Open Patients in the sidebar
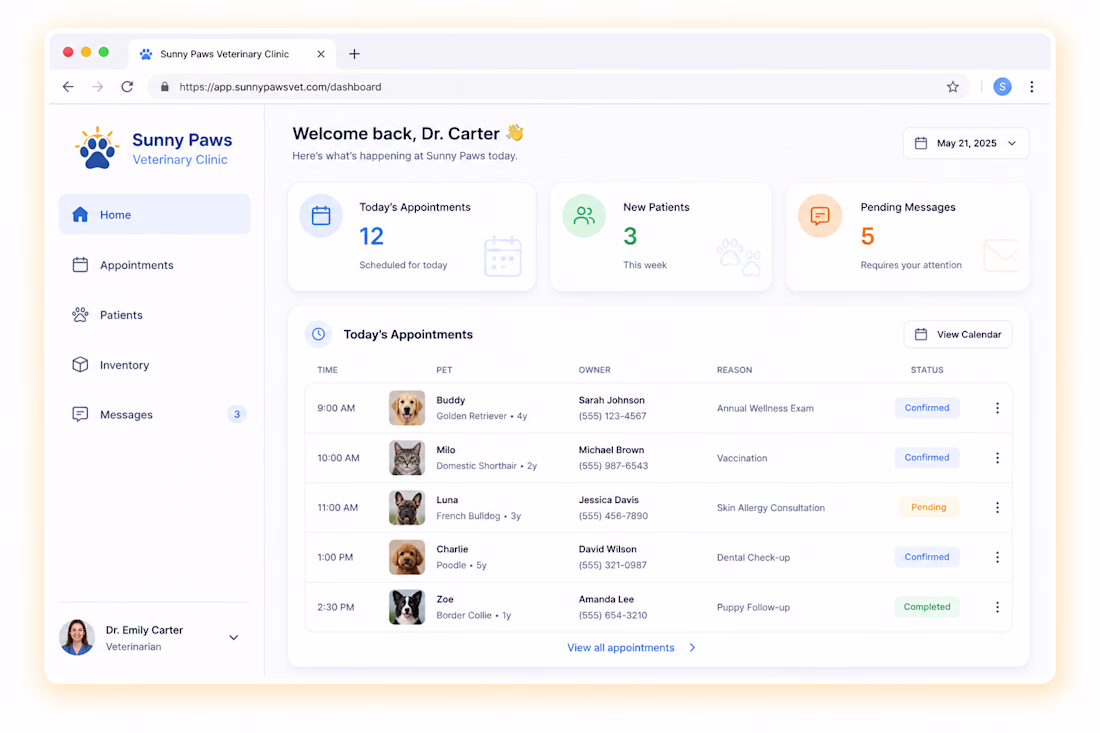 coord(154,315)
